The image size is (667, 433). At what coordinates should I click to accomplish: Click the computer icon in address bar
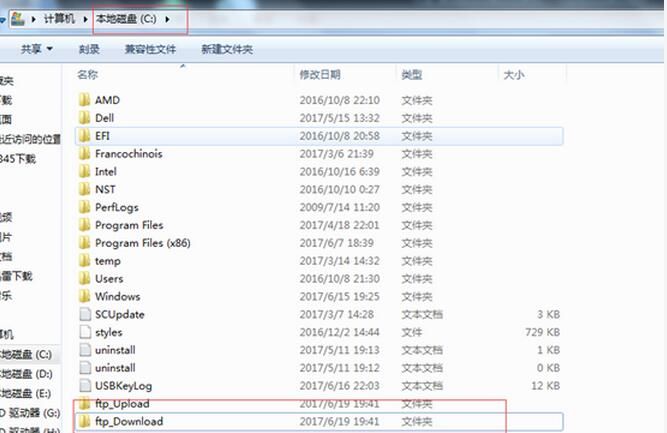tap(17, 18)
